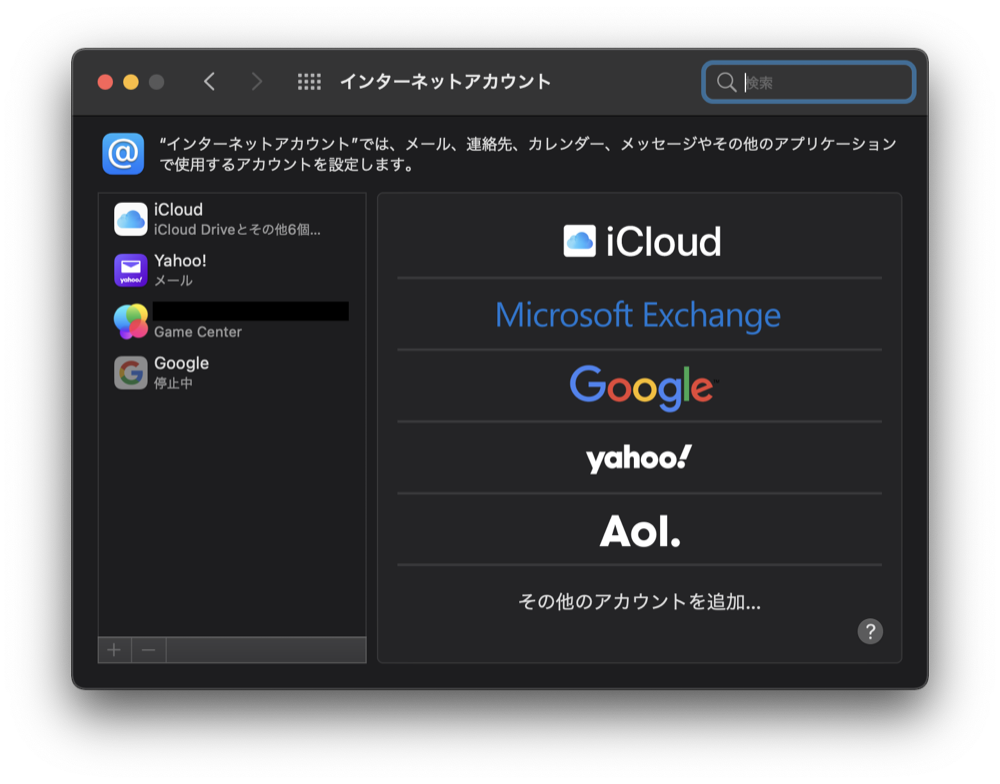Screen dimensions: 1000x784
Task: Click the Internet Accounts @ icon
Action: coord(123,154)
